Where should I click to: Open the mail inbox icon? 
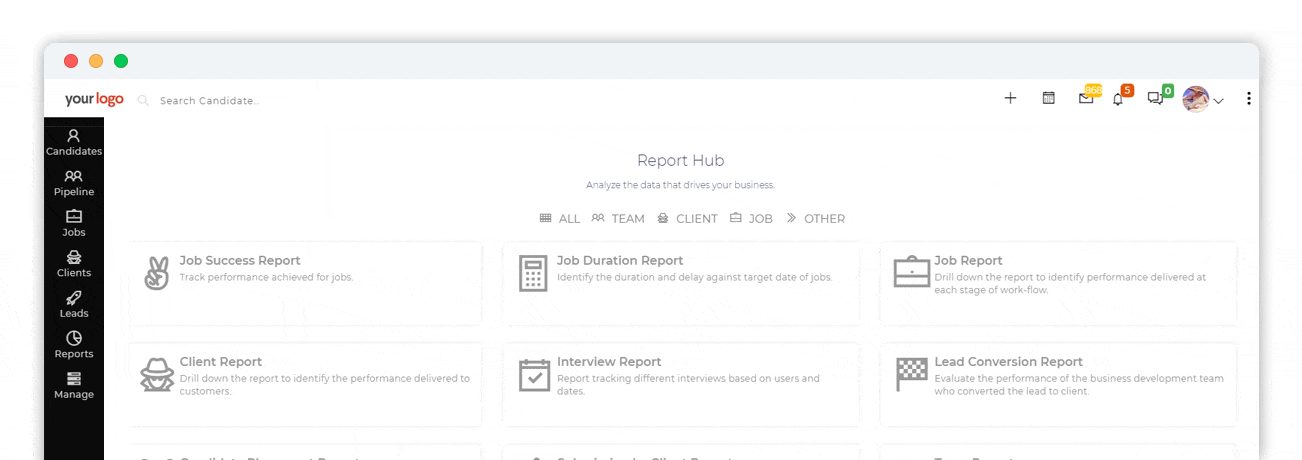pyautogui.click(x=1086, y=99)
